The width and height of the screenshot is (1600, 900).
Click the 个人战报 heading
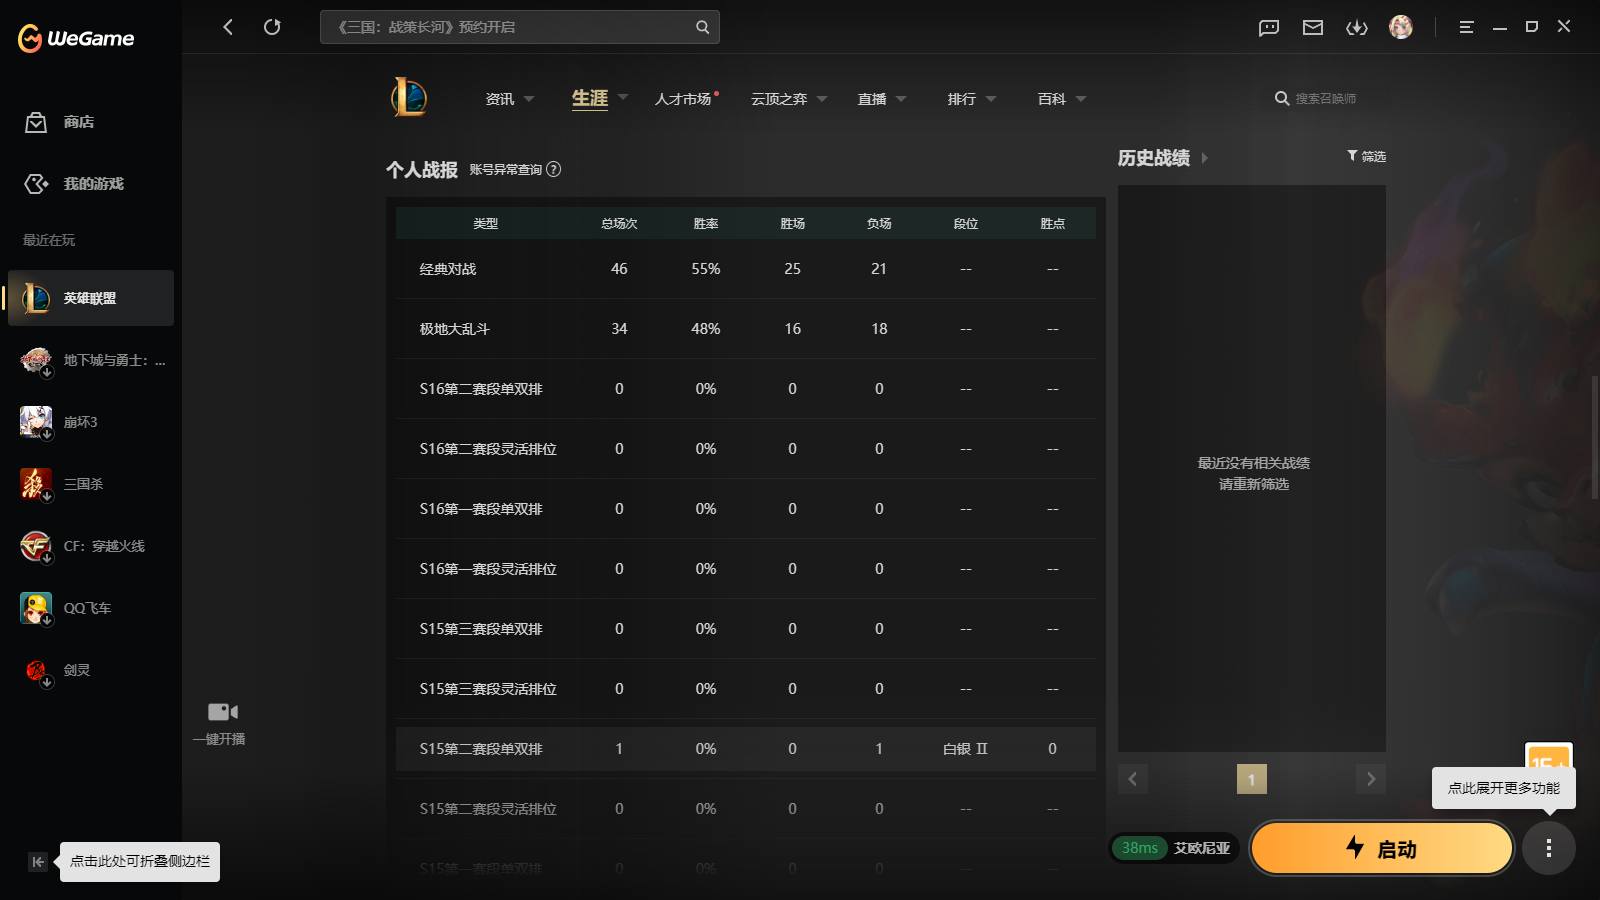[x=422, y=170]
